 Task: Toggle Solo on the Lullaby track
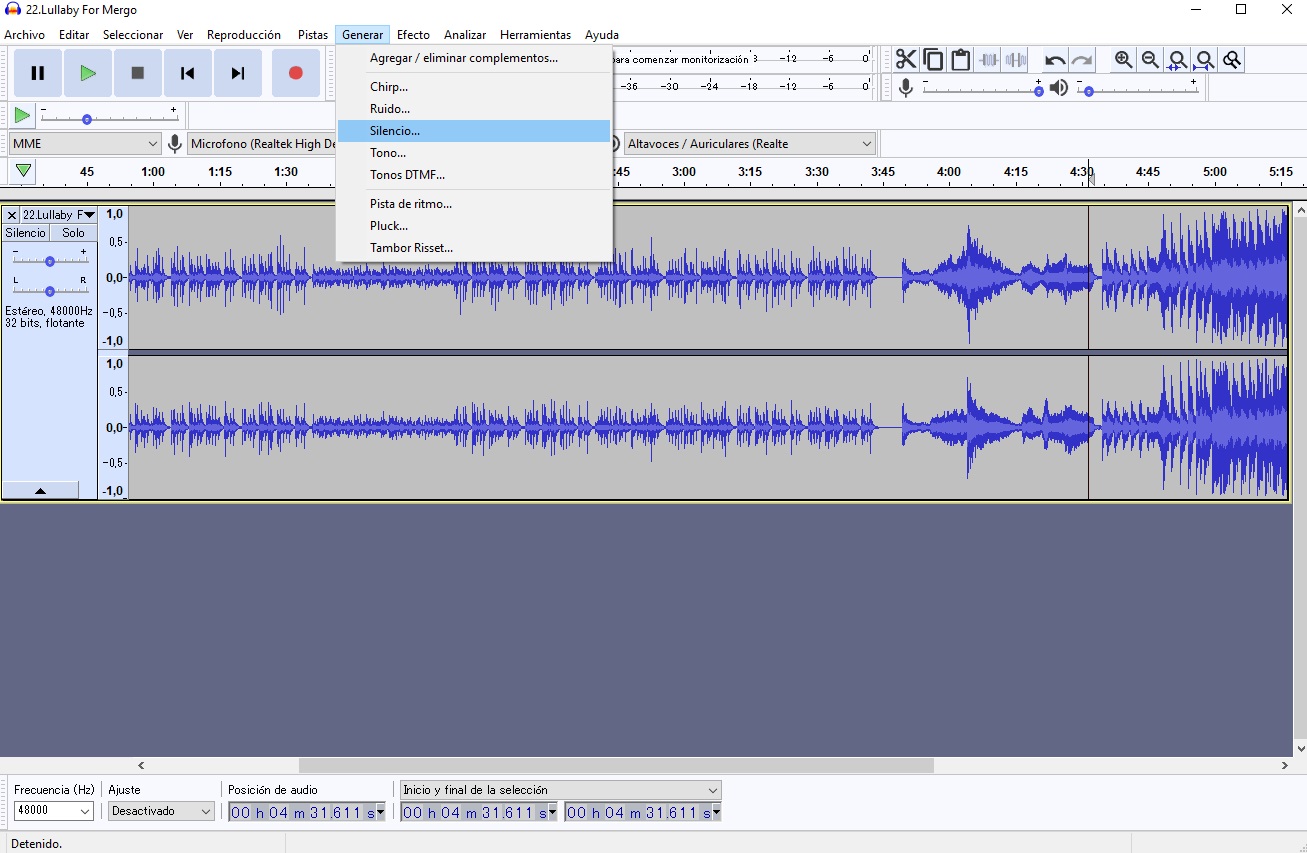73,233
